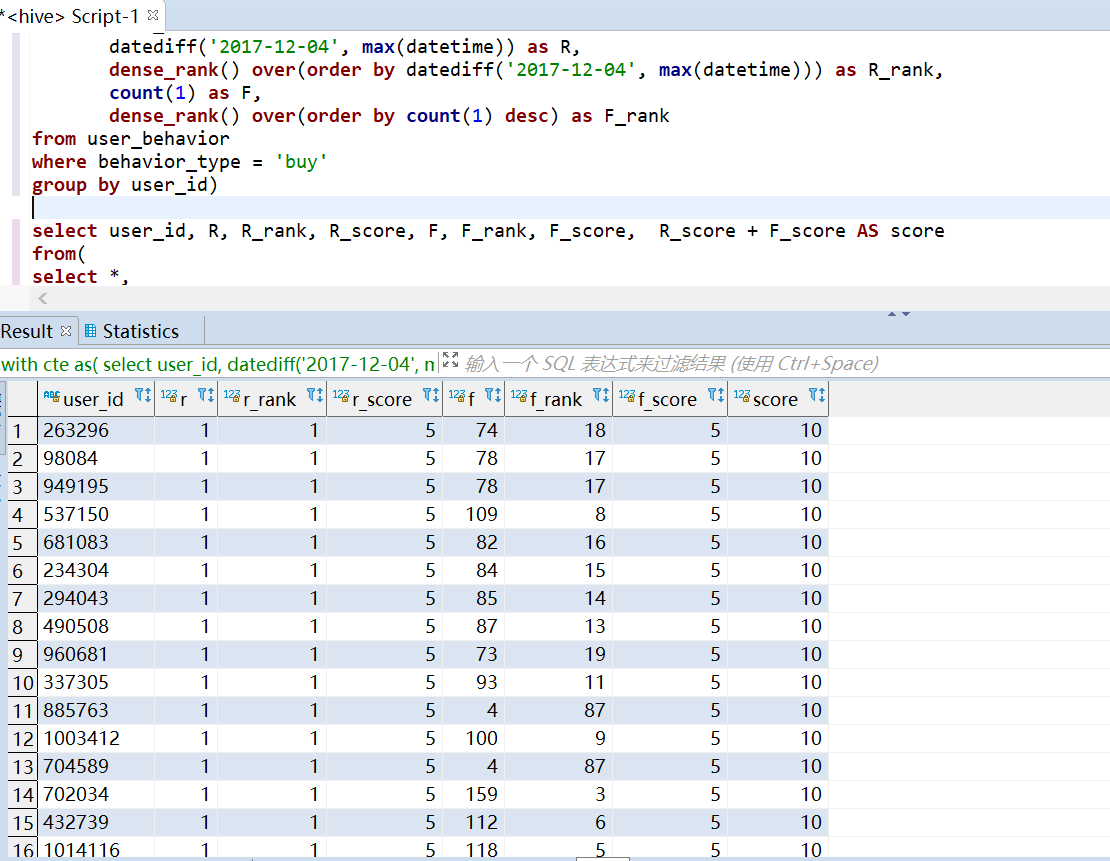This screenshot has width=1110, height=861.
Task: Select the f_score column header
Action: point(668,399)
